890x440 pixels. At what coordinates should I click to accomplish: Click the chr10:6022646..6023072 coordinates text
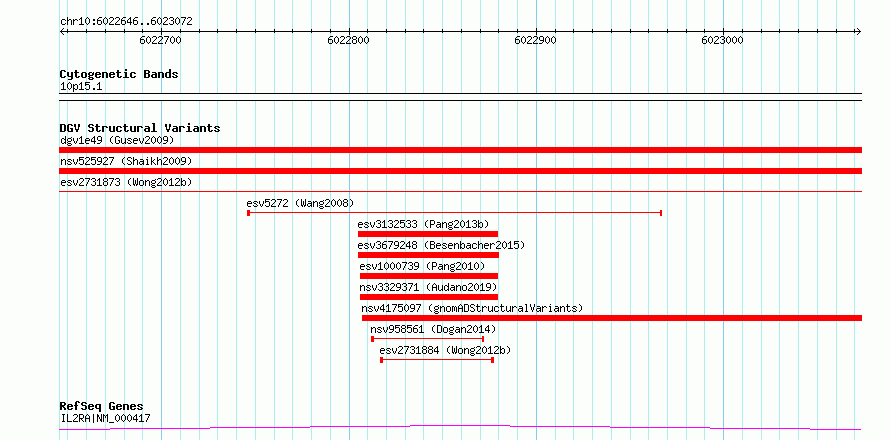[126, 22]
